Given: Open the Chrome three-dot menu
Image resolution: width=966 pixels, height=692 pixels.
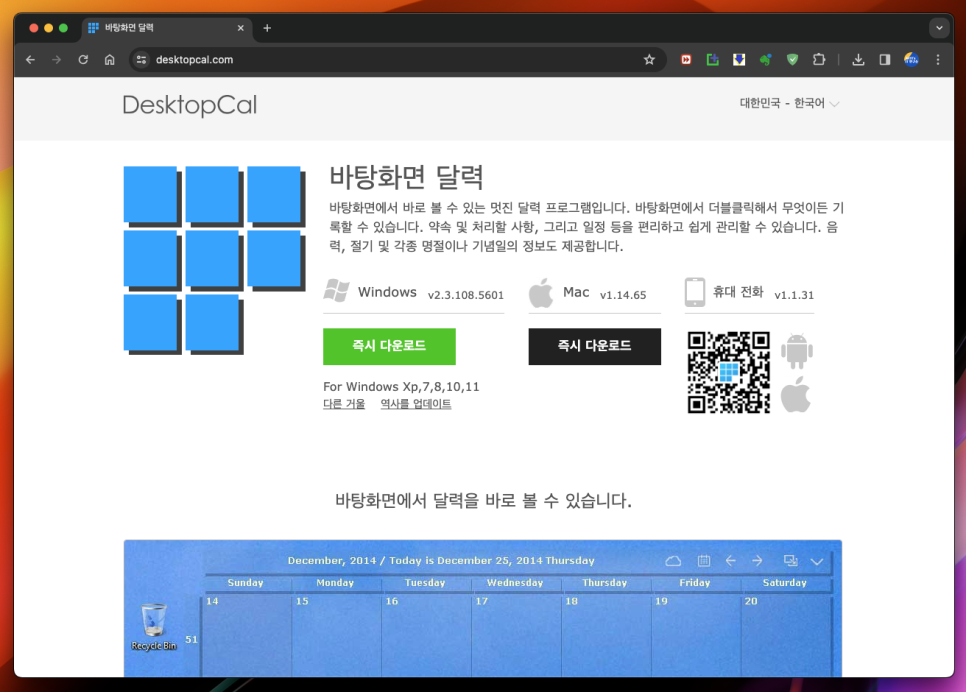Looking at the screenshot, I should [938, 60].
